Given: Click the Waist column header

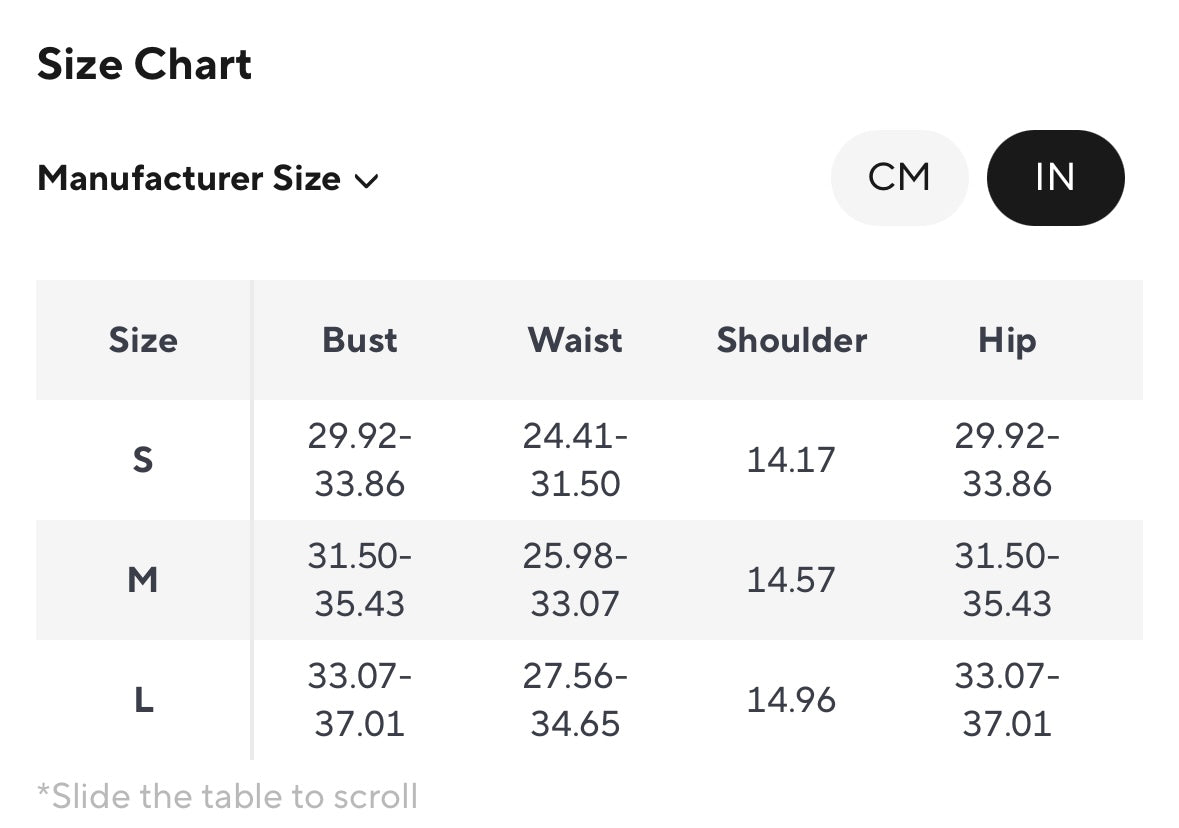Looking at the screenshot, I should (x=575, y=340).
